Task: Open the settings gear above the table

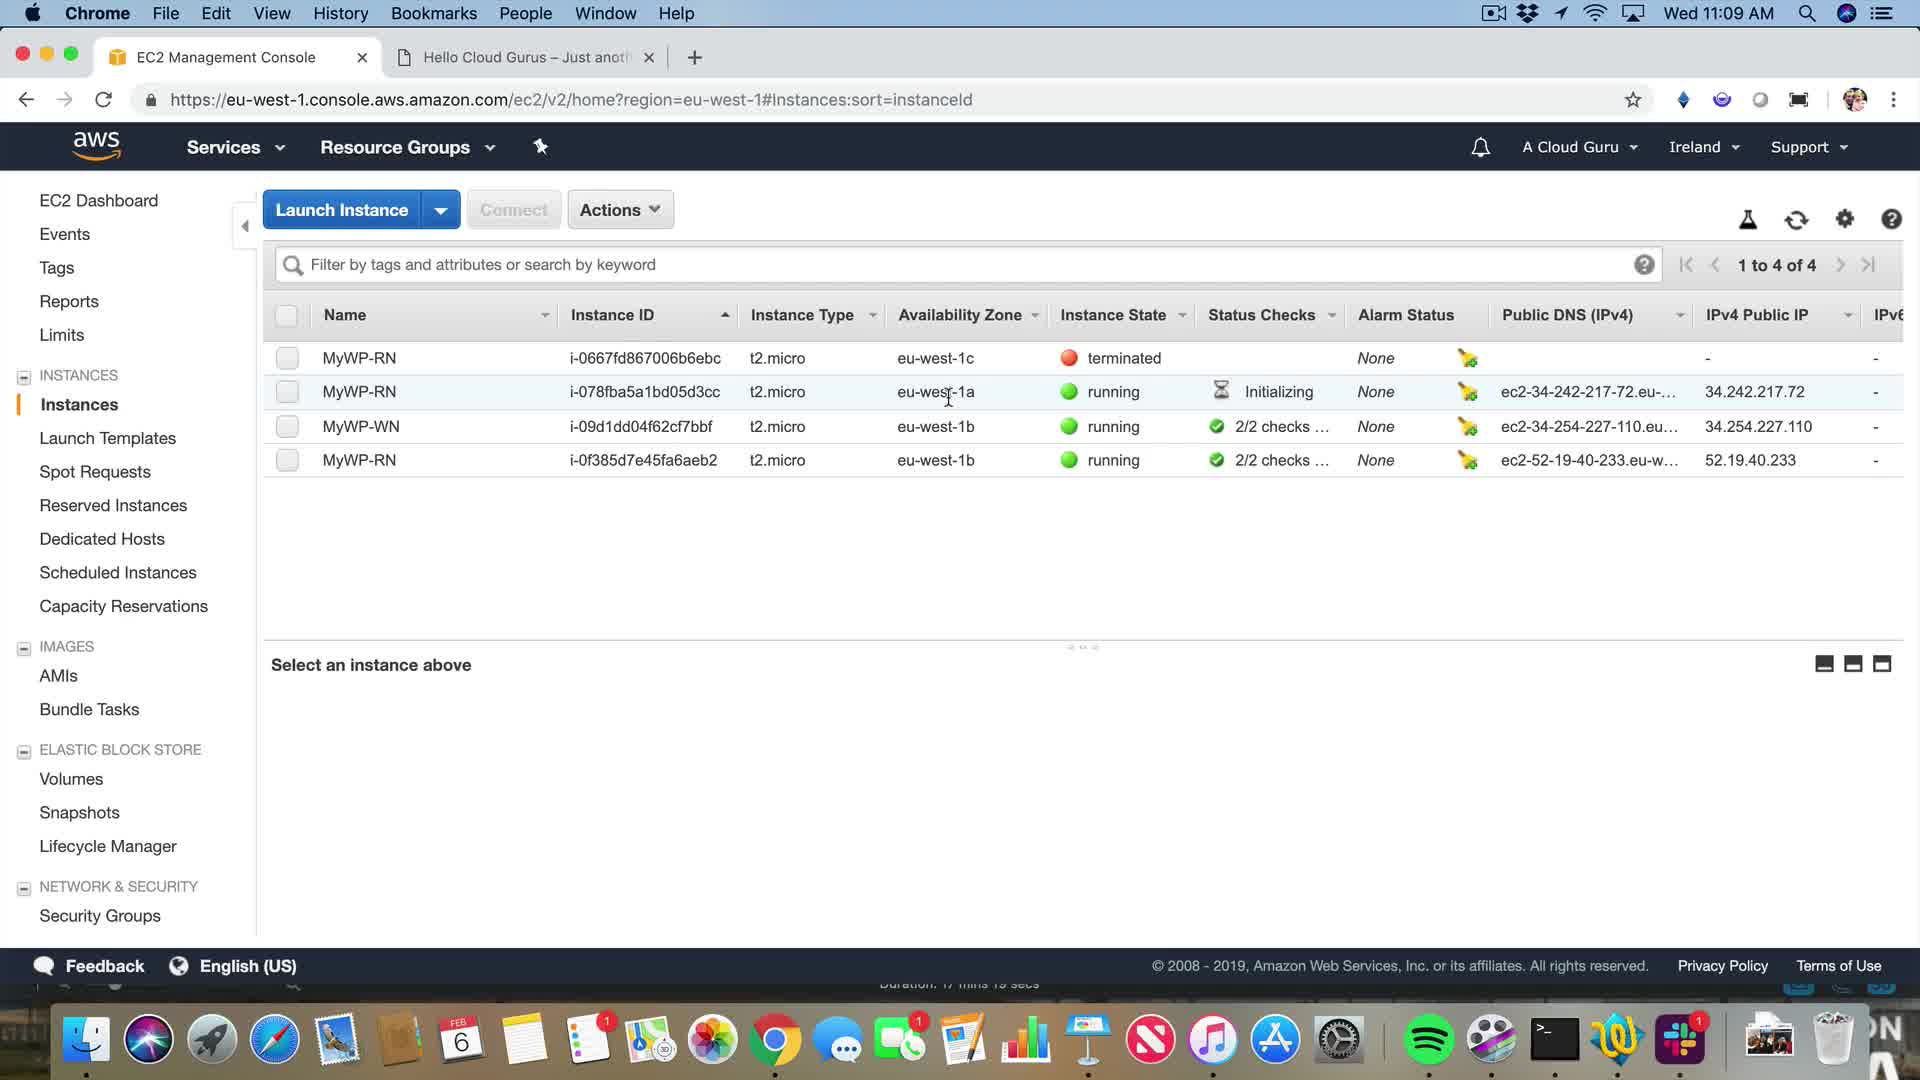Action: [1844, 219]
